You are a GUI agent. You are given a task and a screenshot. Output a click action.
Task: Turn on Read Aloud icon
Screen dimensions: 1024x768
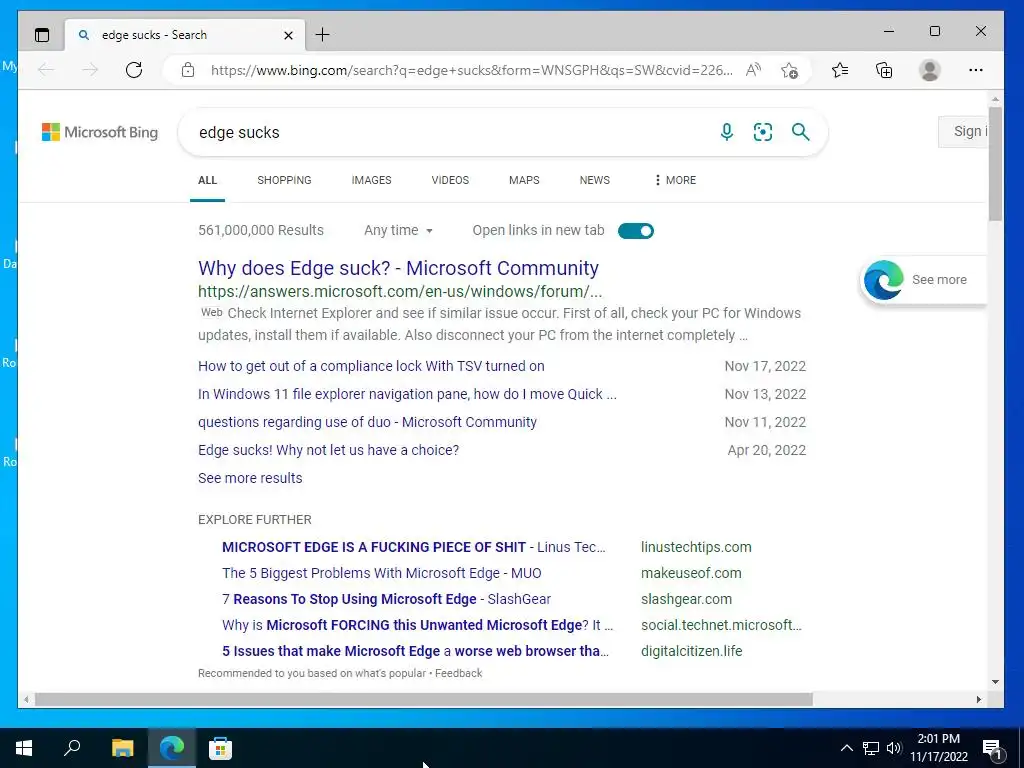point(753,70)
